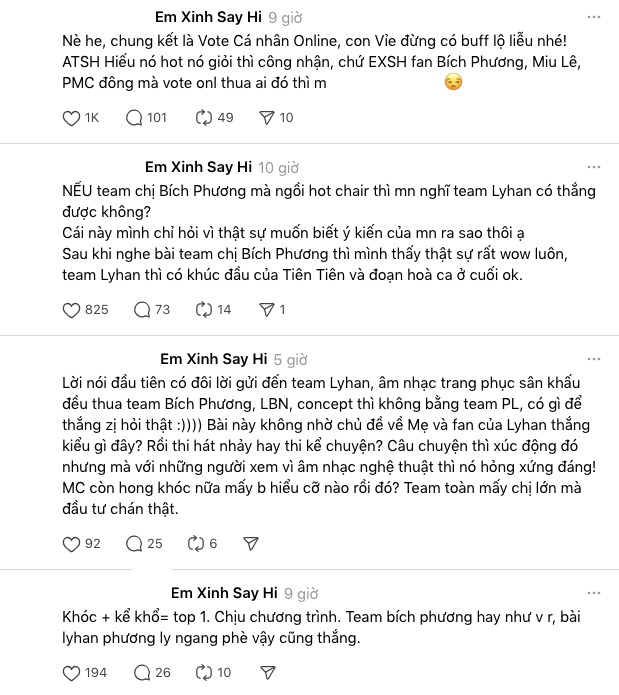Open more options on the 'Nè he' post
619x695 pixels.
594,17
